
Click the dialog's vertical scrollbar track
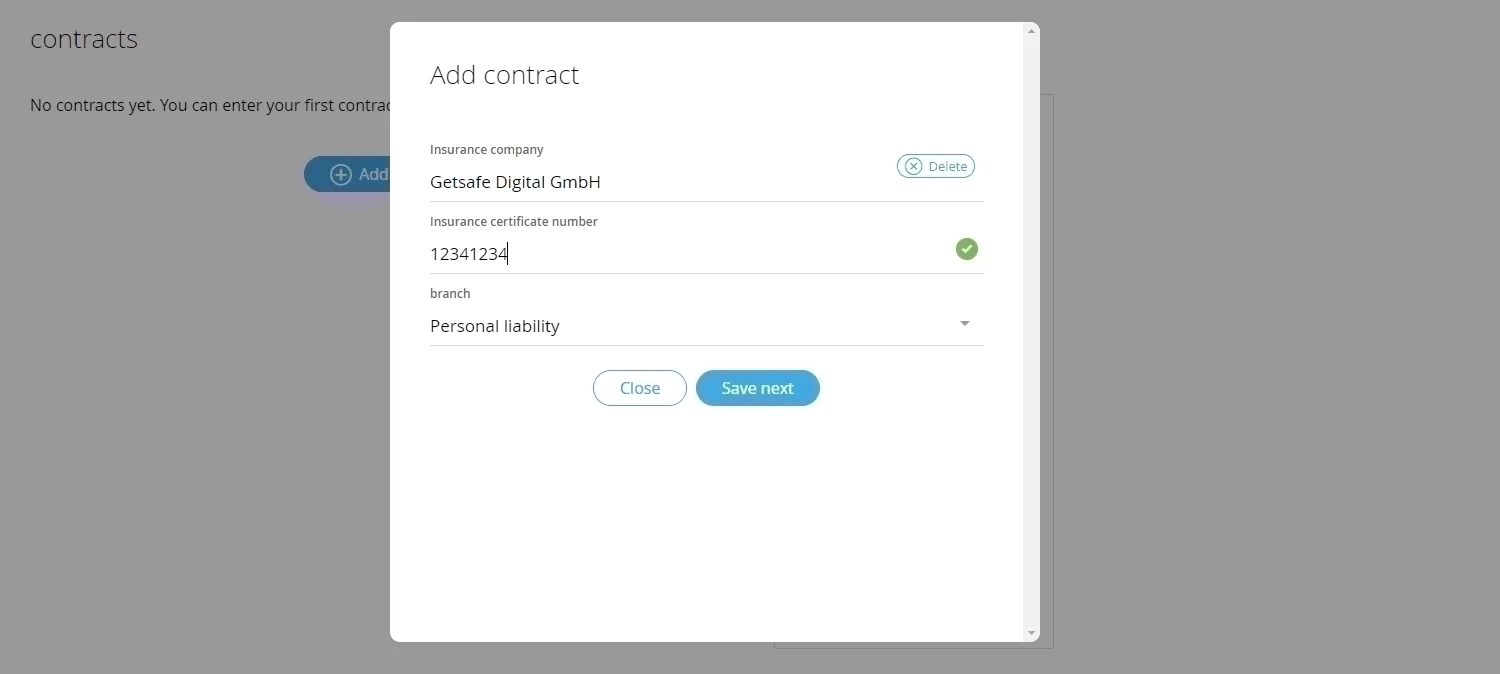(x=1032, y=332)
